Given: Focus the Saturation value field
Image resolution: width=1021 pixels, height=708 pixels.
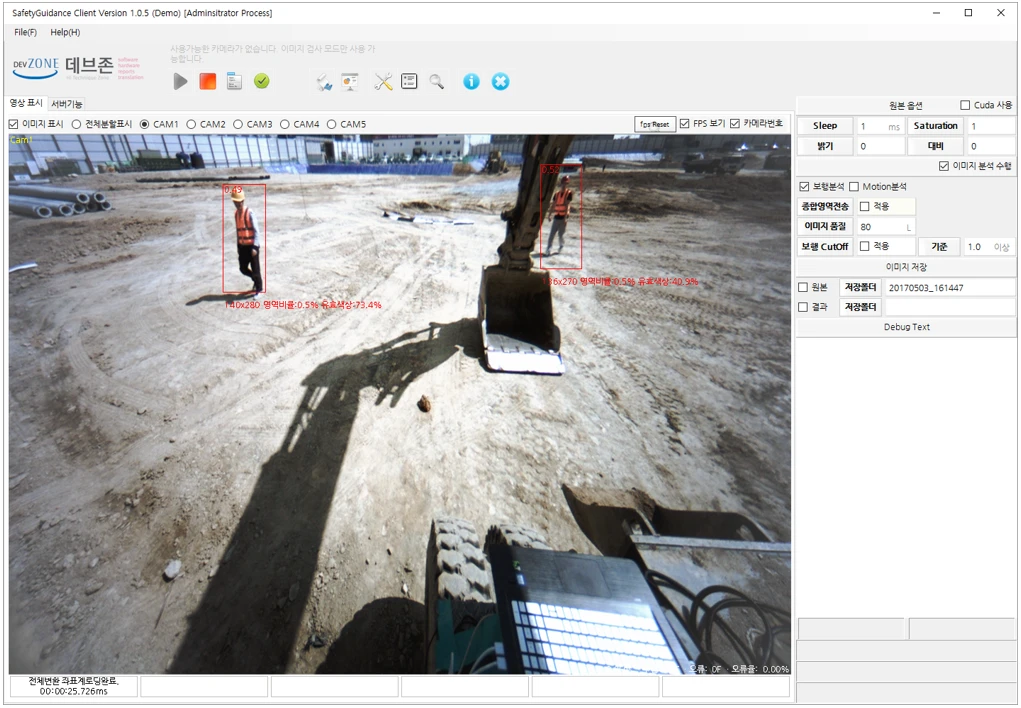Looking at the screenshot, I should click(x=990, y=126).
